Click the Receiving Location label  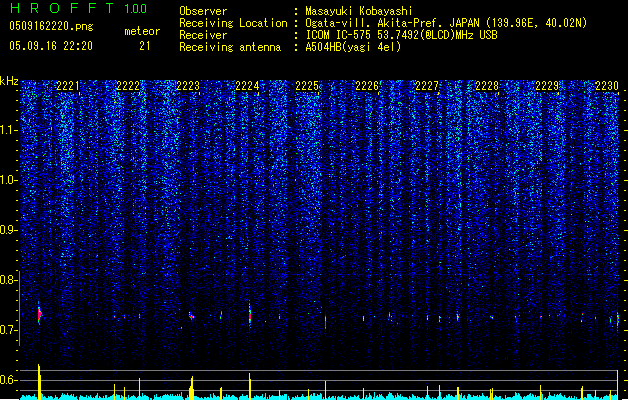(x=233, y=23)
